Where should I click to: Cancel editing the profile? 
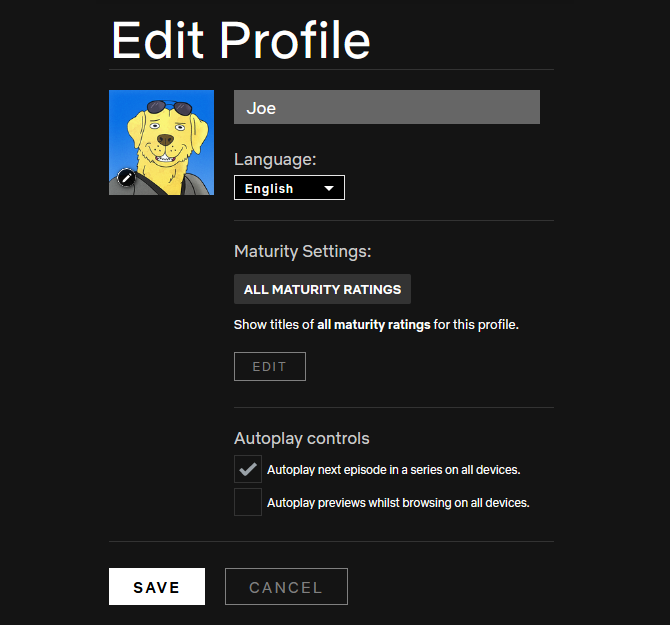286,587
